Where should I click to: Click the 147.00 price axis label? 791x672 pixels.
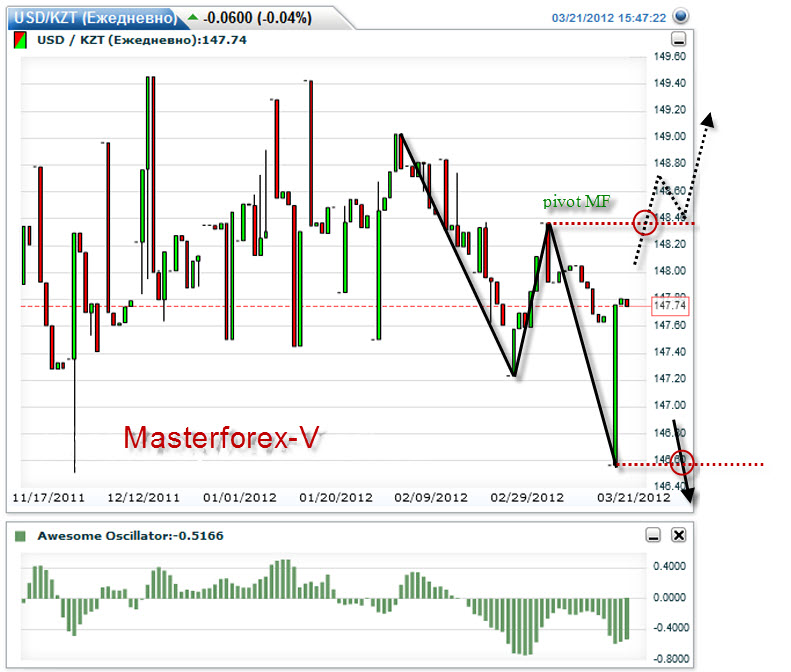[670, 405]
